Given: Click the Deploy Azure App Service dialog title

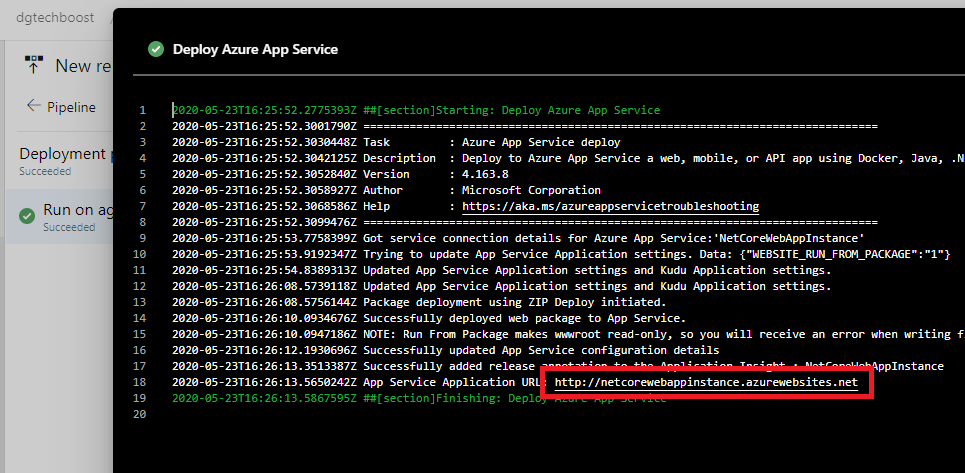Looking at the screenshot, I should click(x=255, y=49).
